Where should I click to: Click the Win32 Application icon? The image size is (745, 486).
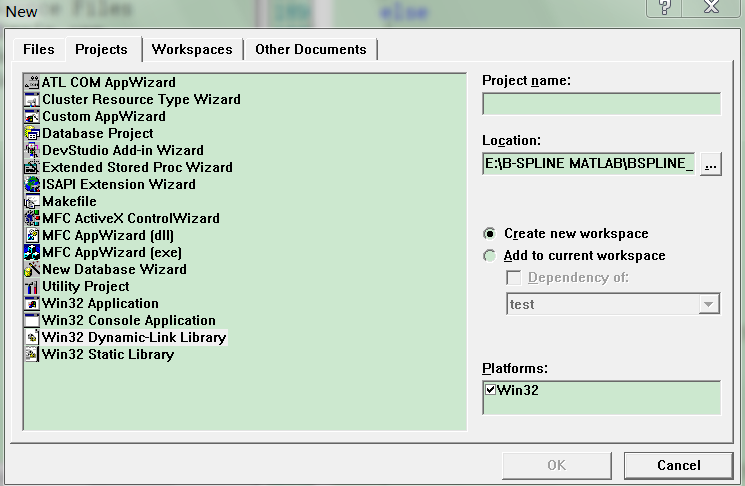(32, 303)
